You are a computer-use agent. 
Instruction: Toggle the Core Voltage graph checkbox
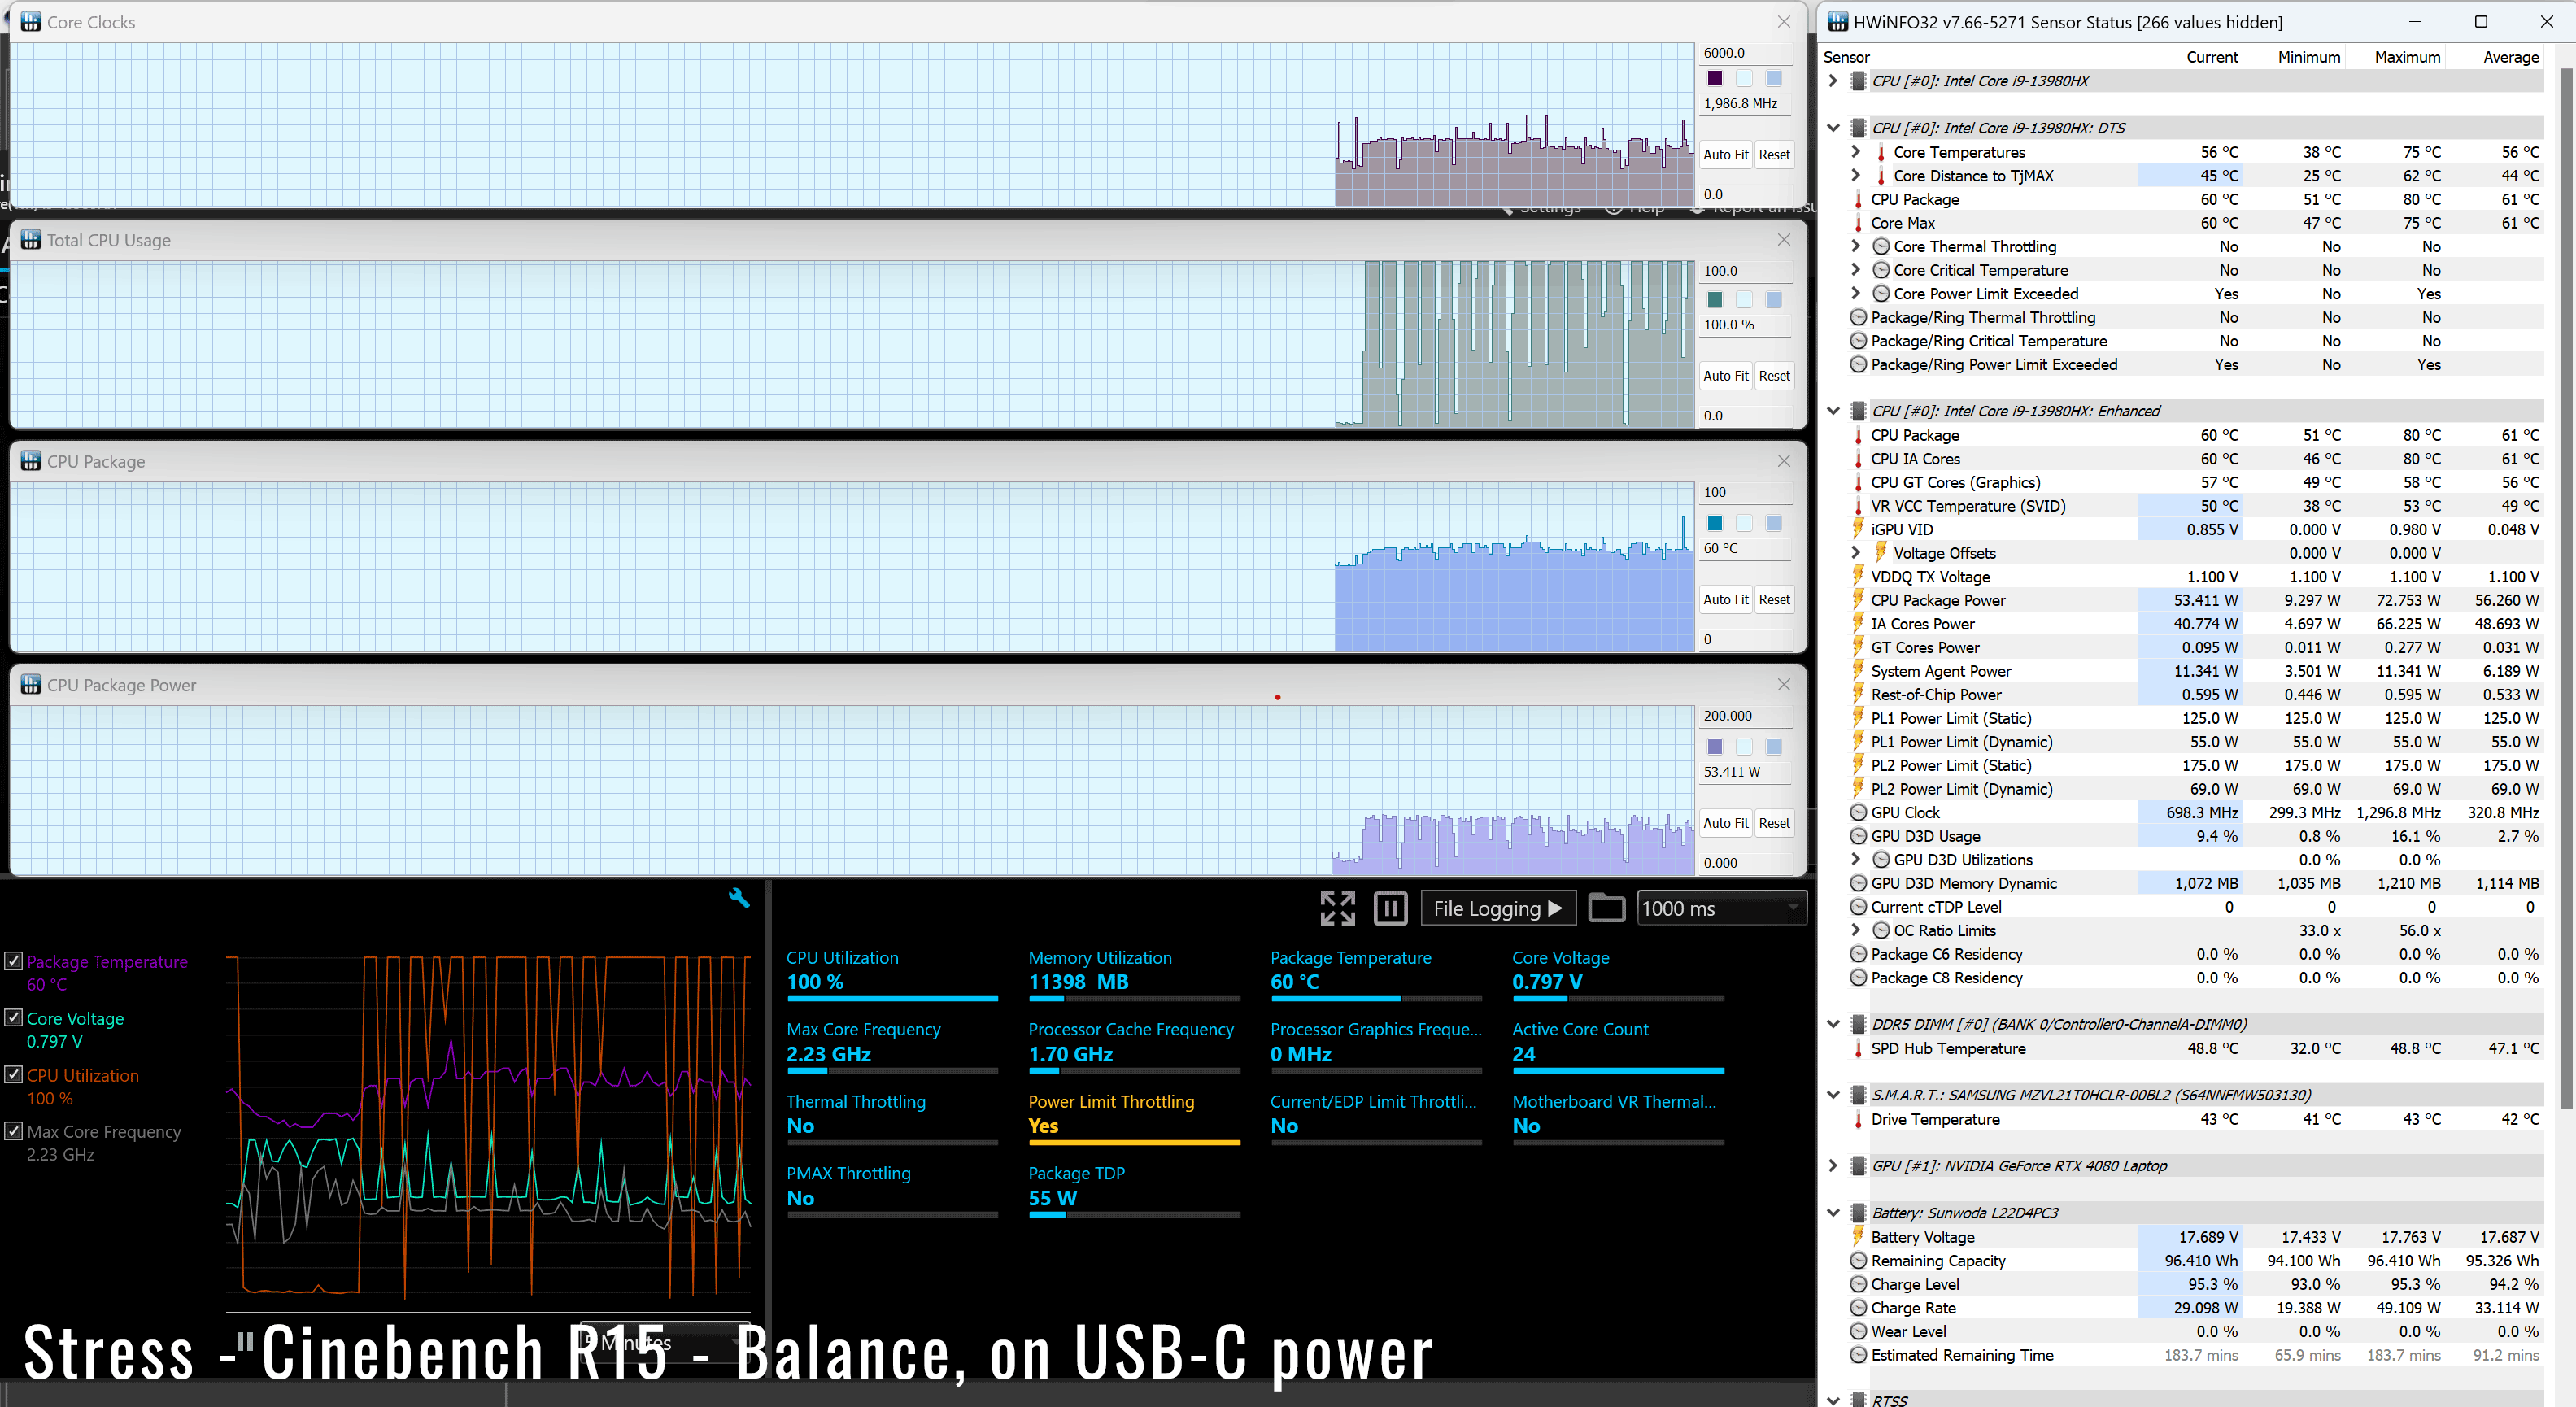[x=14, y=1018]
